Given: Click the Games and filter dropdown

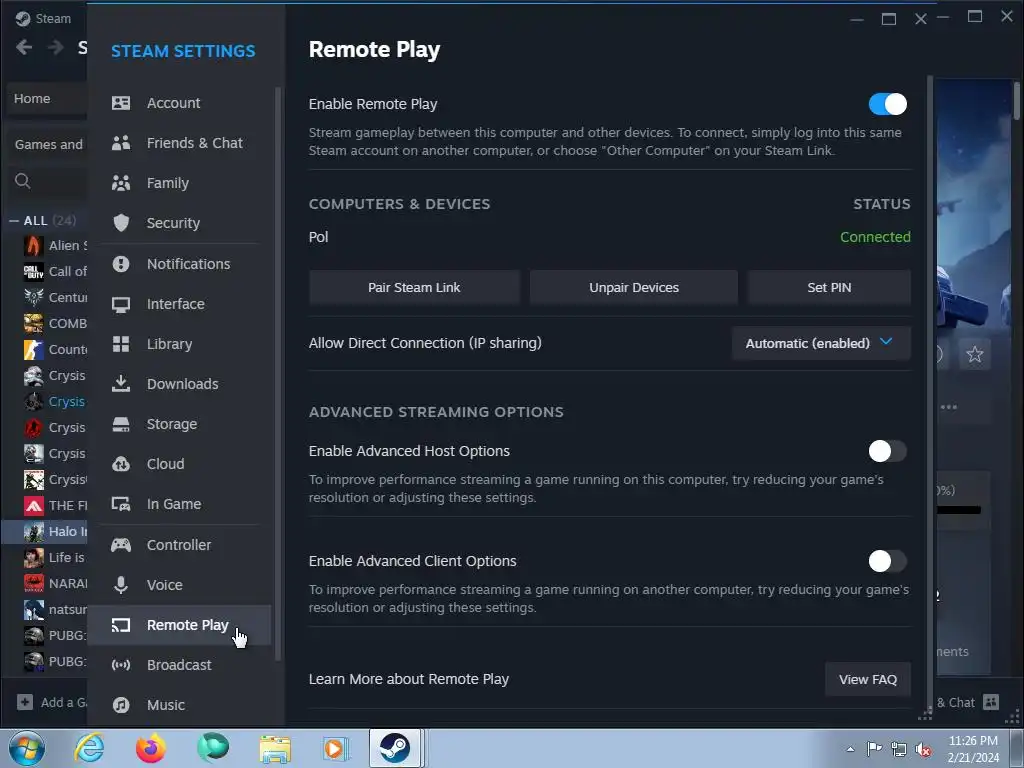Looking at the screenshot, I should (x=46, y=144).
